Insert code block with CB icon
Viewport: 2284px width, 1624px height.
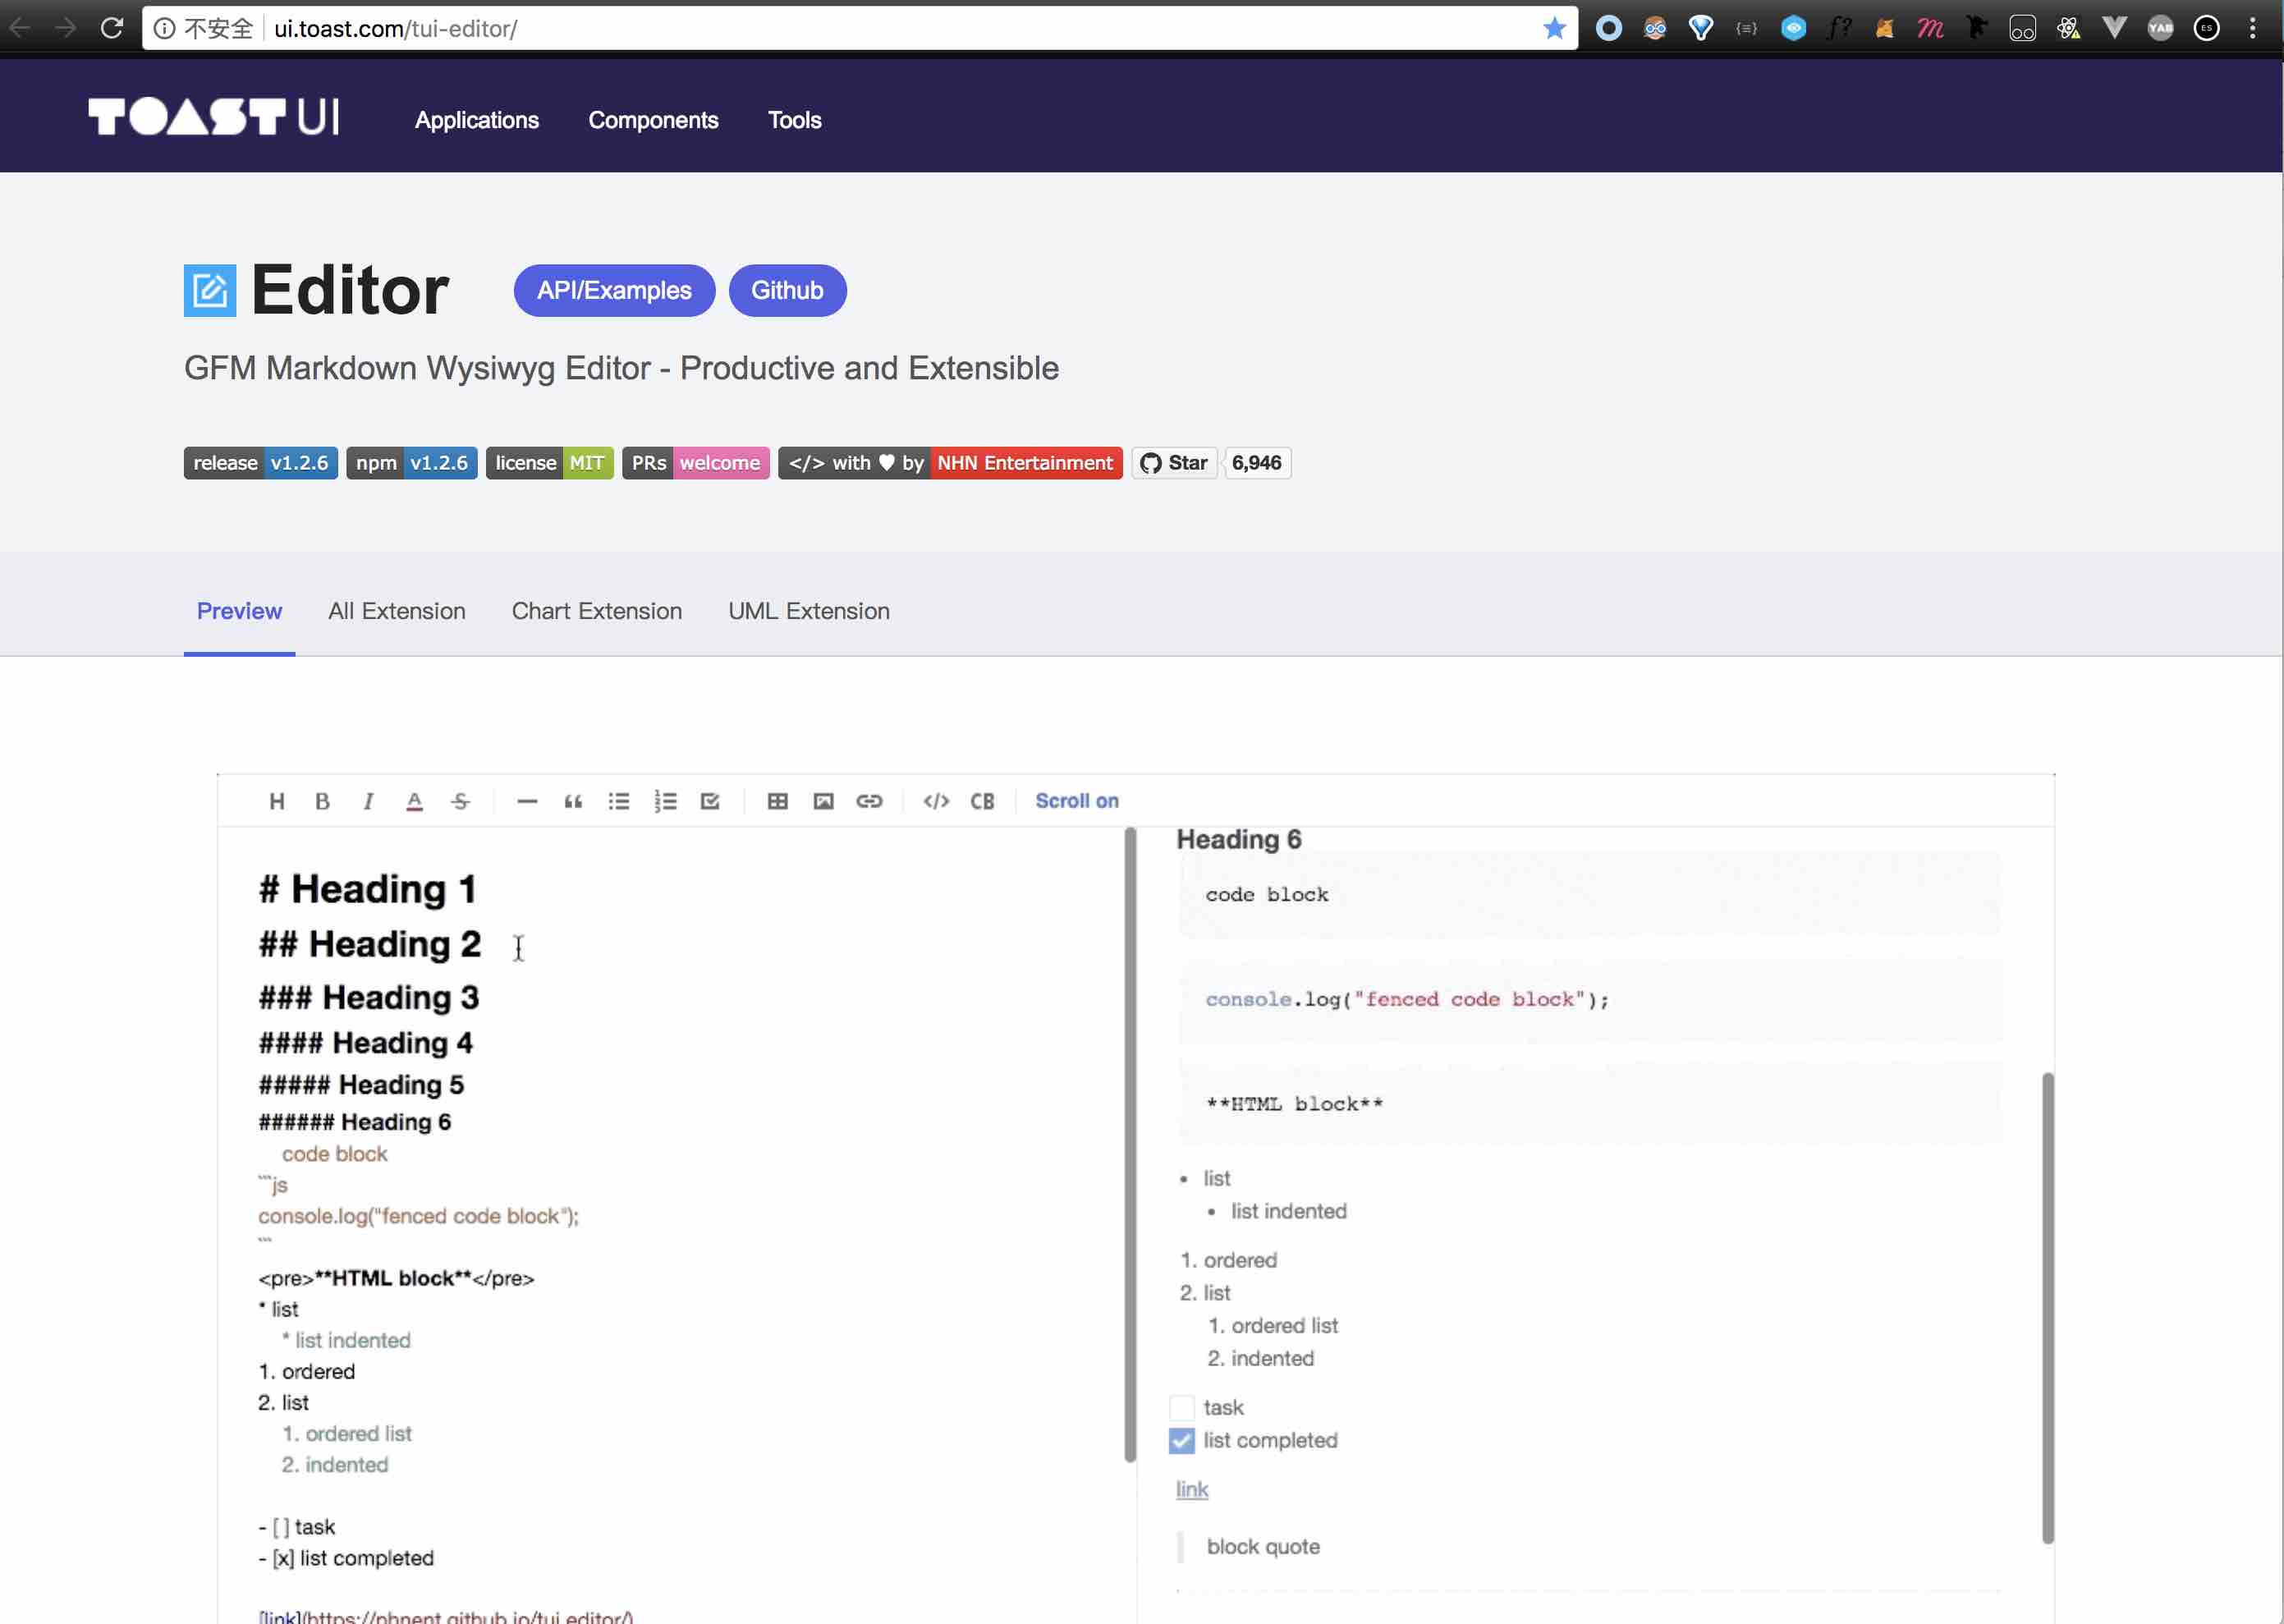click(982, 801)
